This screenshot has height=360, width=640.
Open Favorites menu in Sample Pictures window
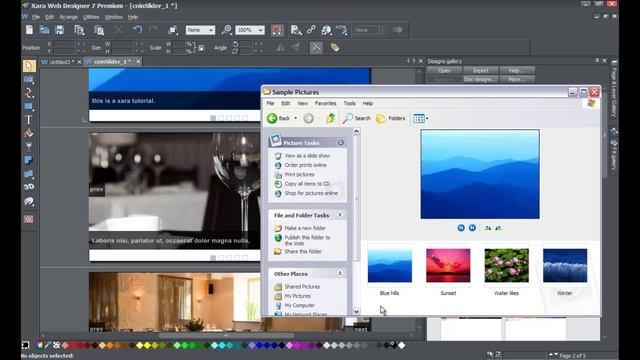[x=325, y=104]
